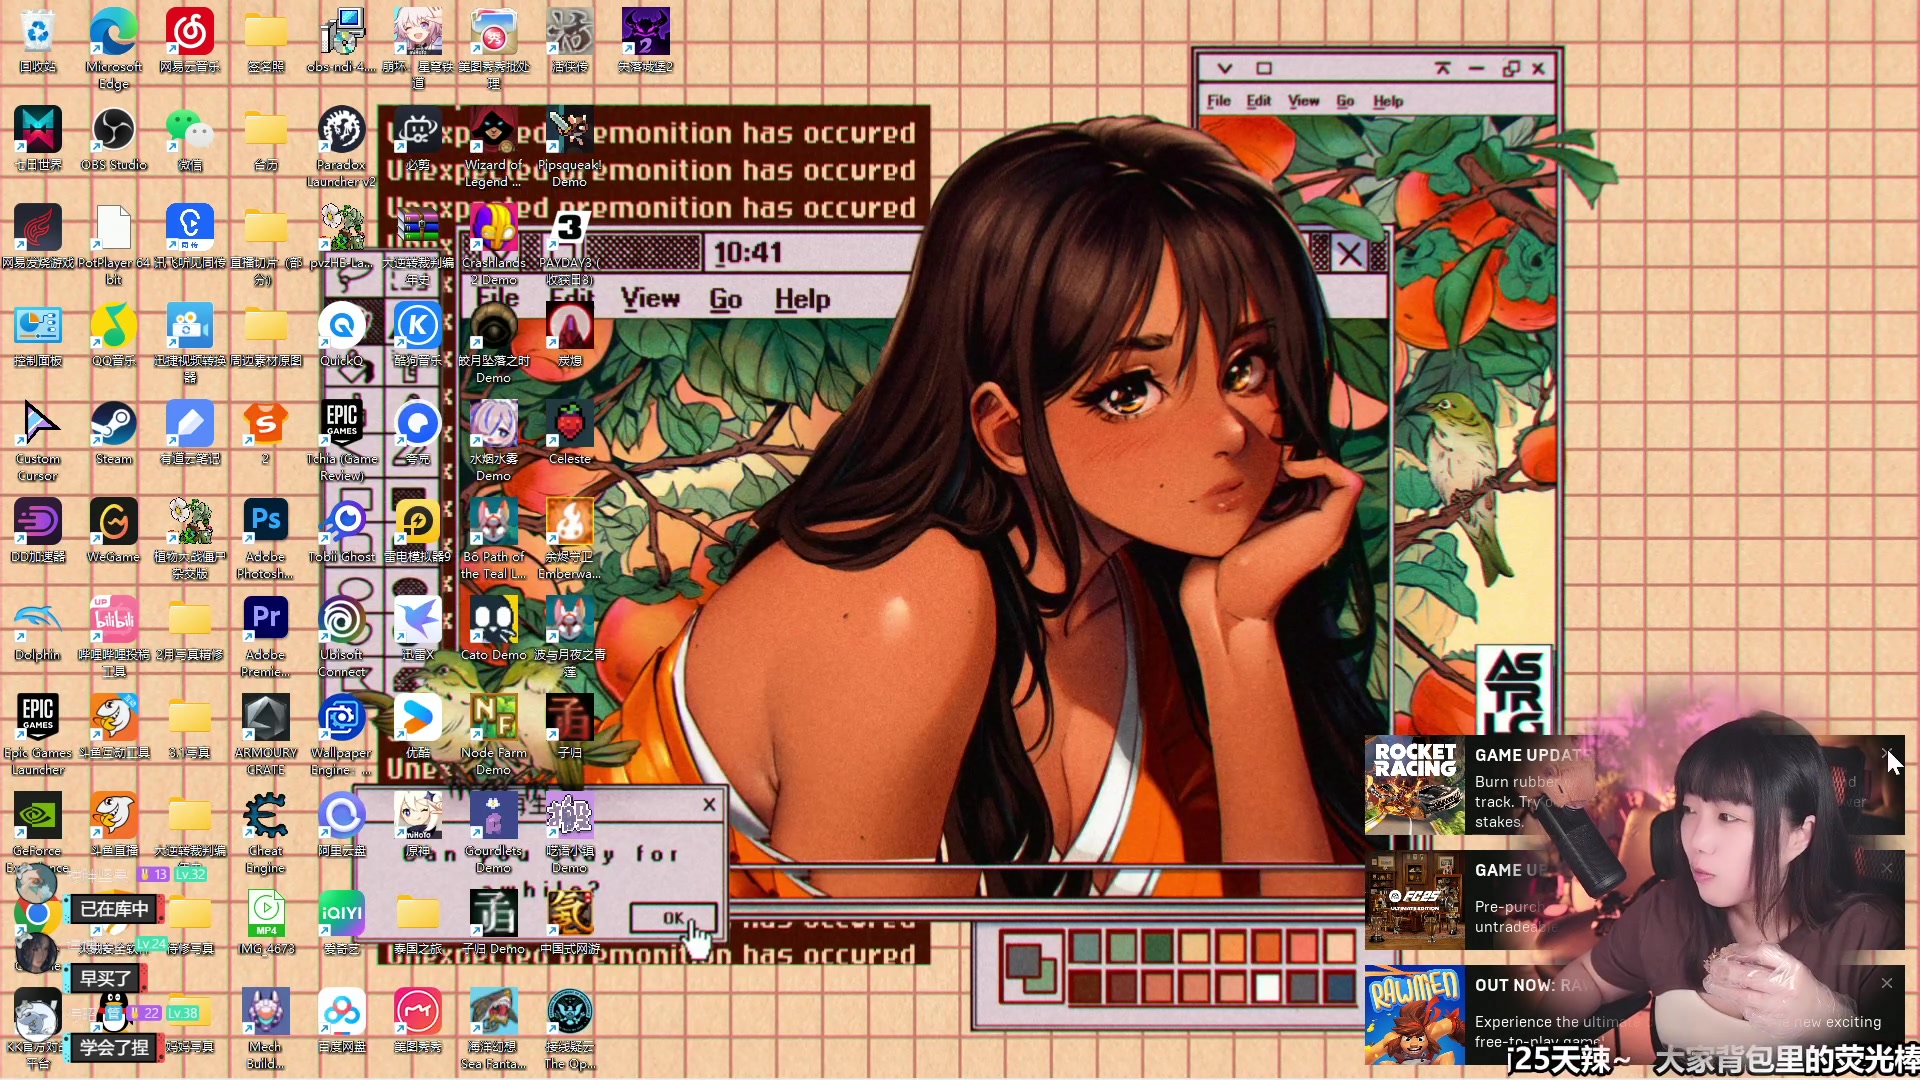Viewport: 1920px width, 1080px height.
Task: Open Tobii Ghost shortcut
Action: click(x=342, y=530)
